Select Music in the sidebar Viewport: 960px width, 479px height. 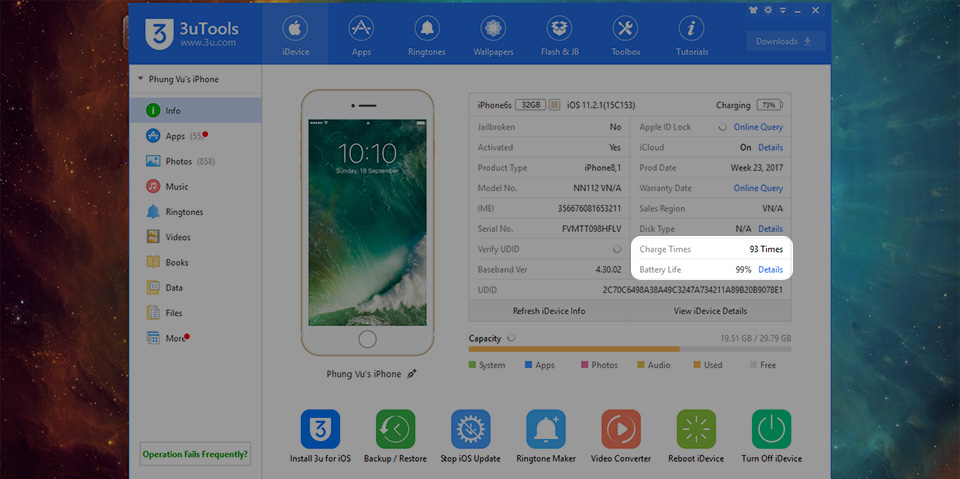(195, 186)
